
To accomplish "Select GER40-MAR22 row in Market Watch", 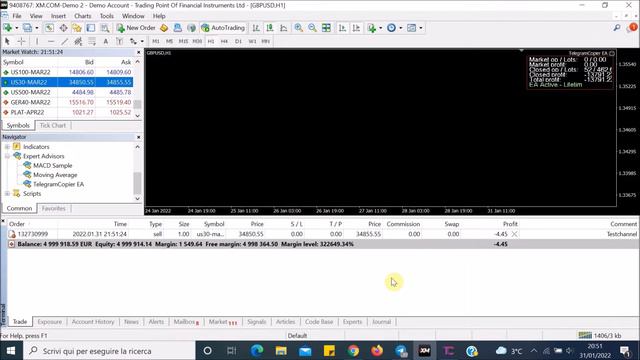I will [x=67, y=102].
